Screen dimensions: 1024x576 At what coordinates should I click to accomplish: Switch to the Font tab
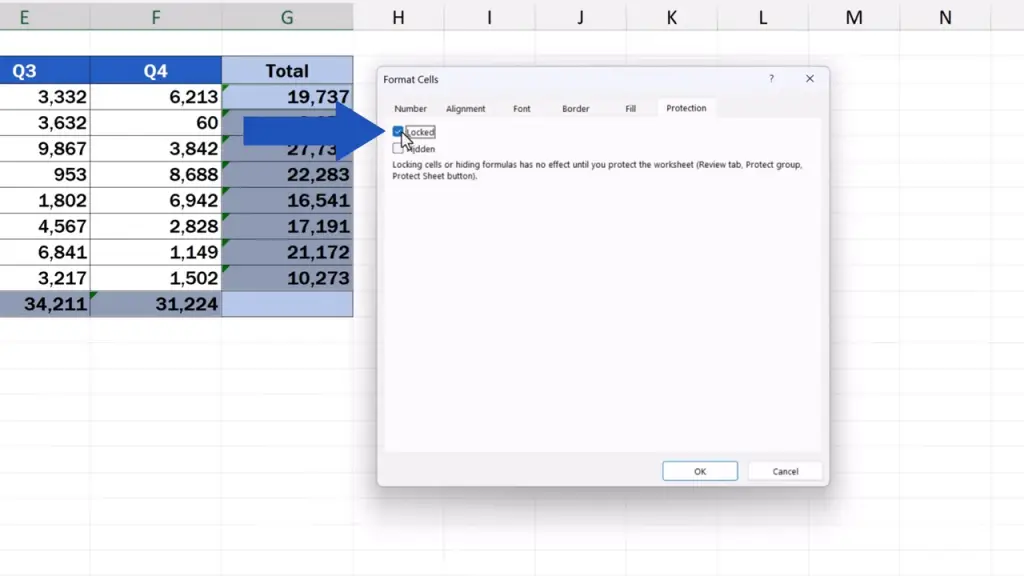click(522, 109)
